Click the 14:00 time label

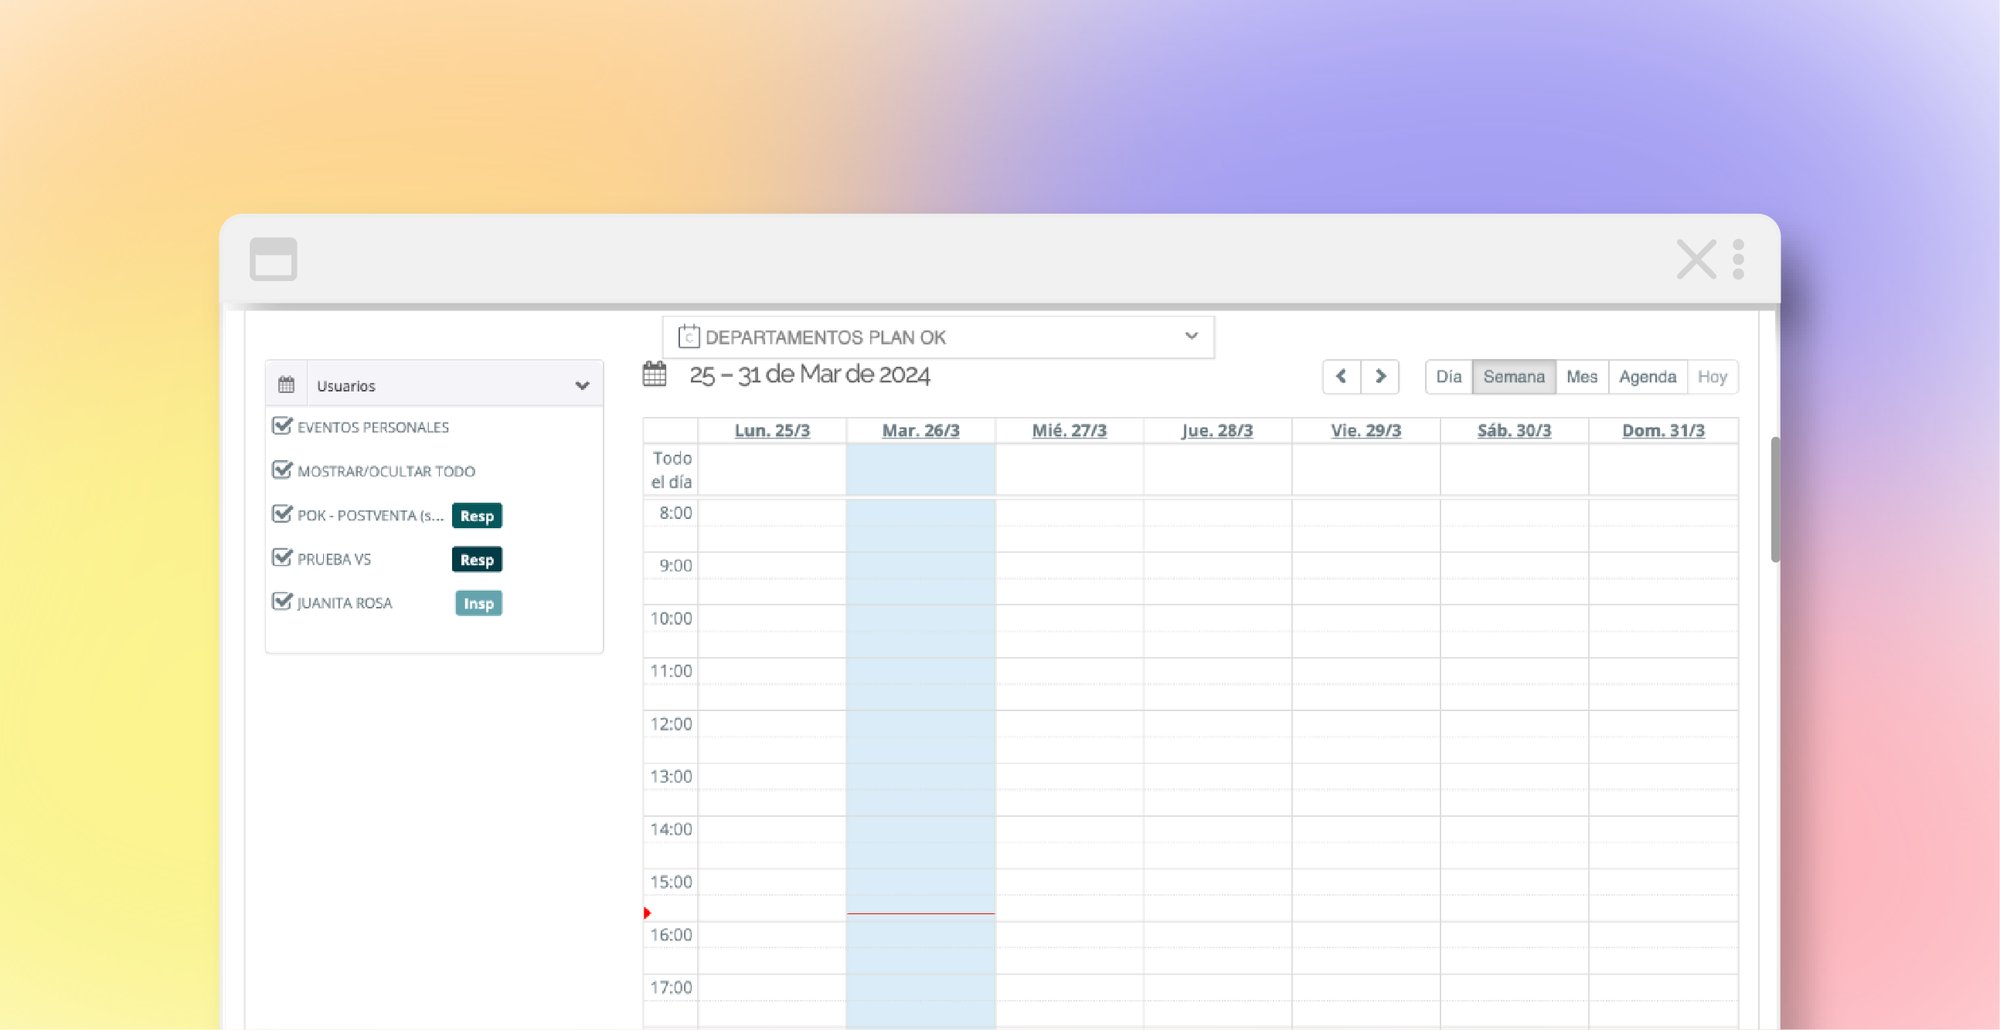[x=671, y=830]
